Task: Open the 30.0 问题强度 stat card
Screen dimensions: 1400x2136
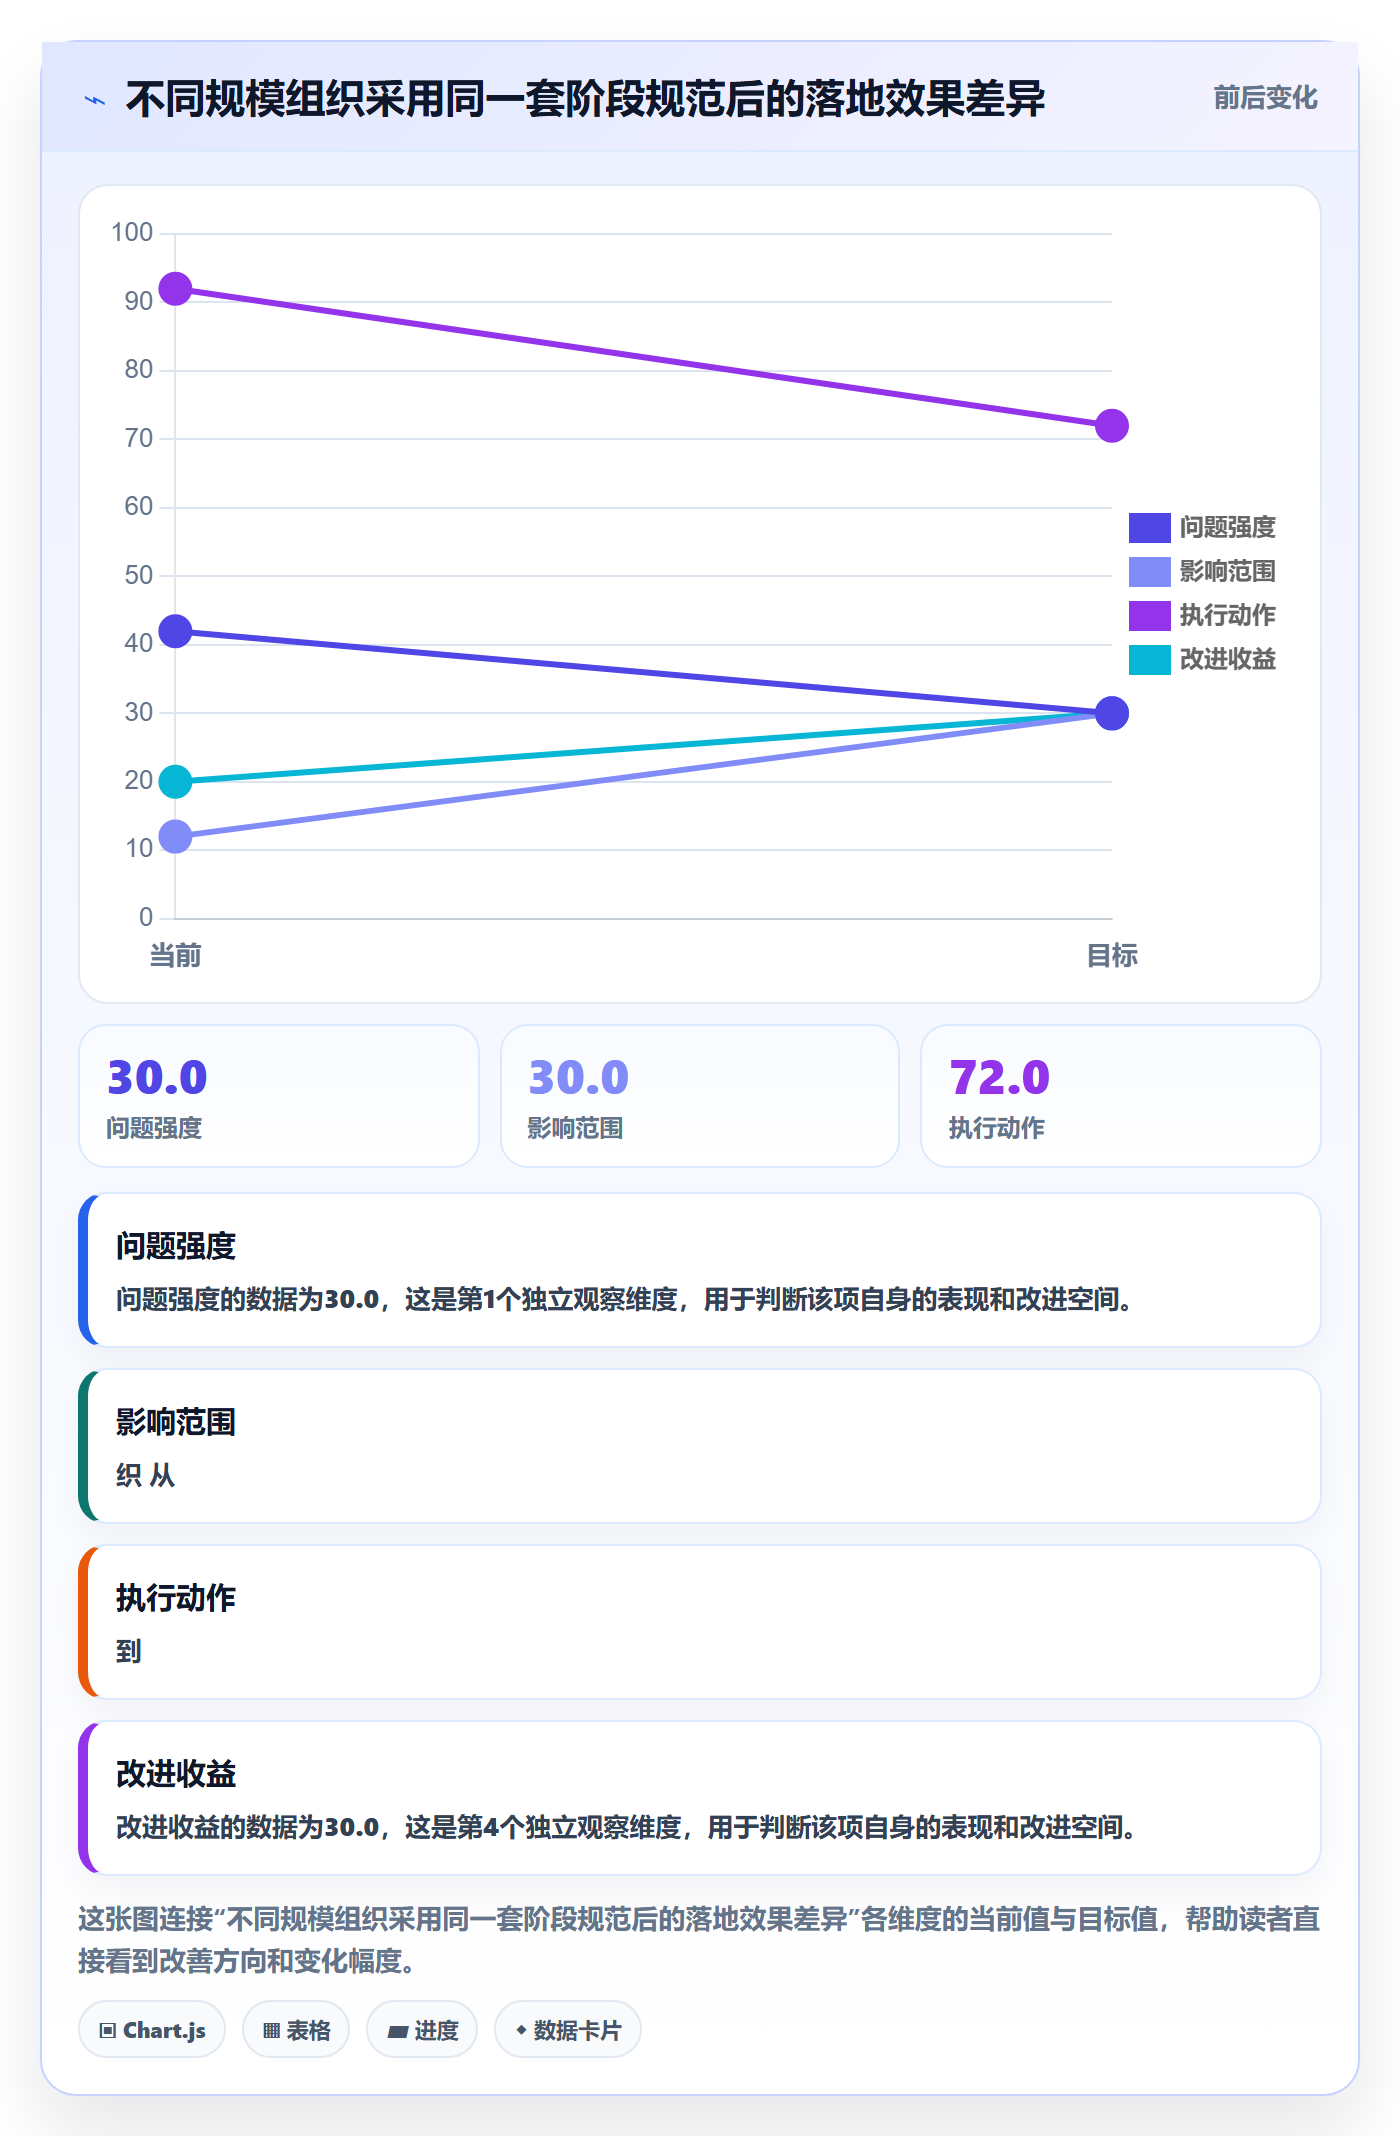Action: (279, 1096)
